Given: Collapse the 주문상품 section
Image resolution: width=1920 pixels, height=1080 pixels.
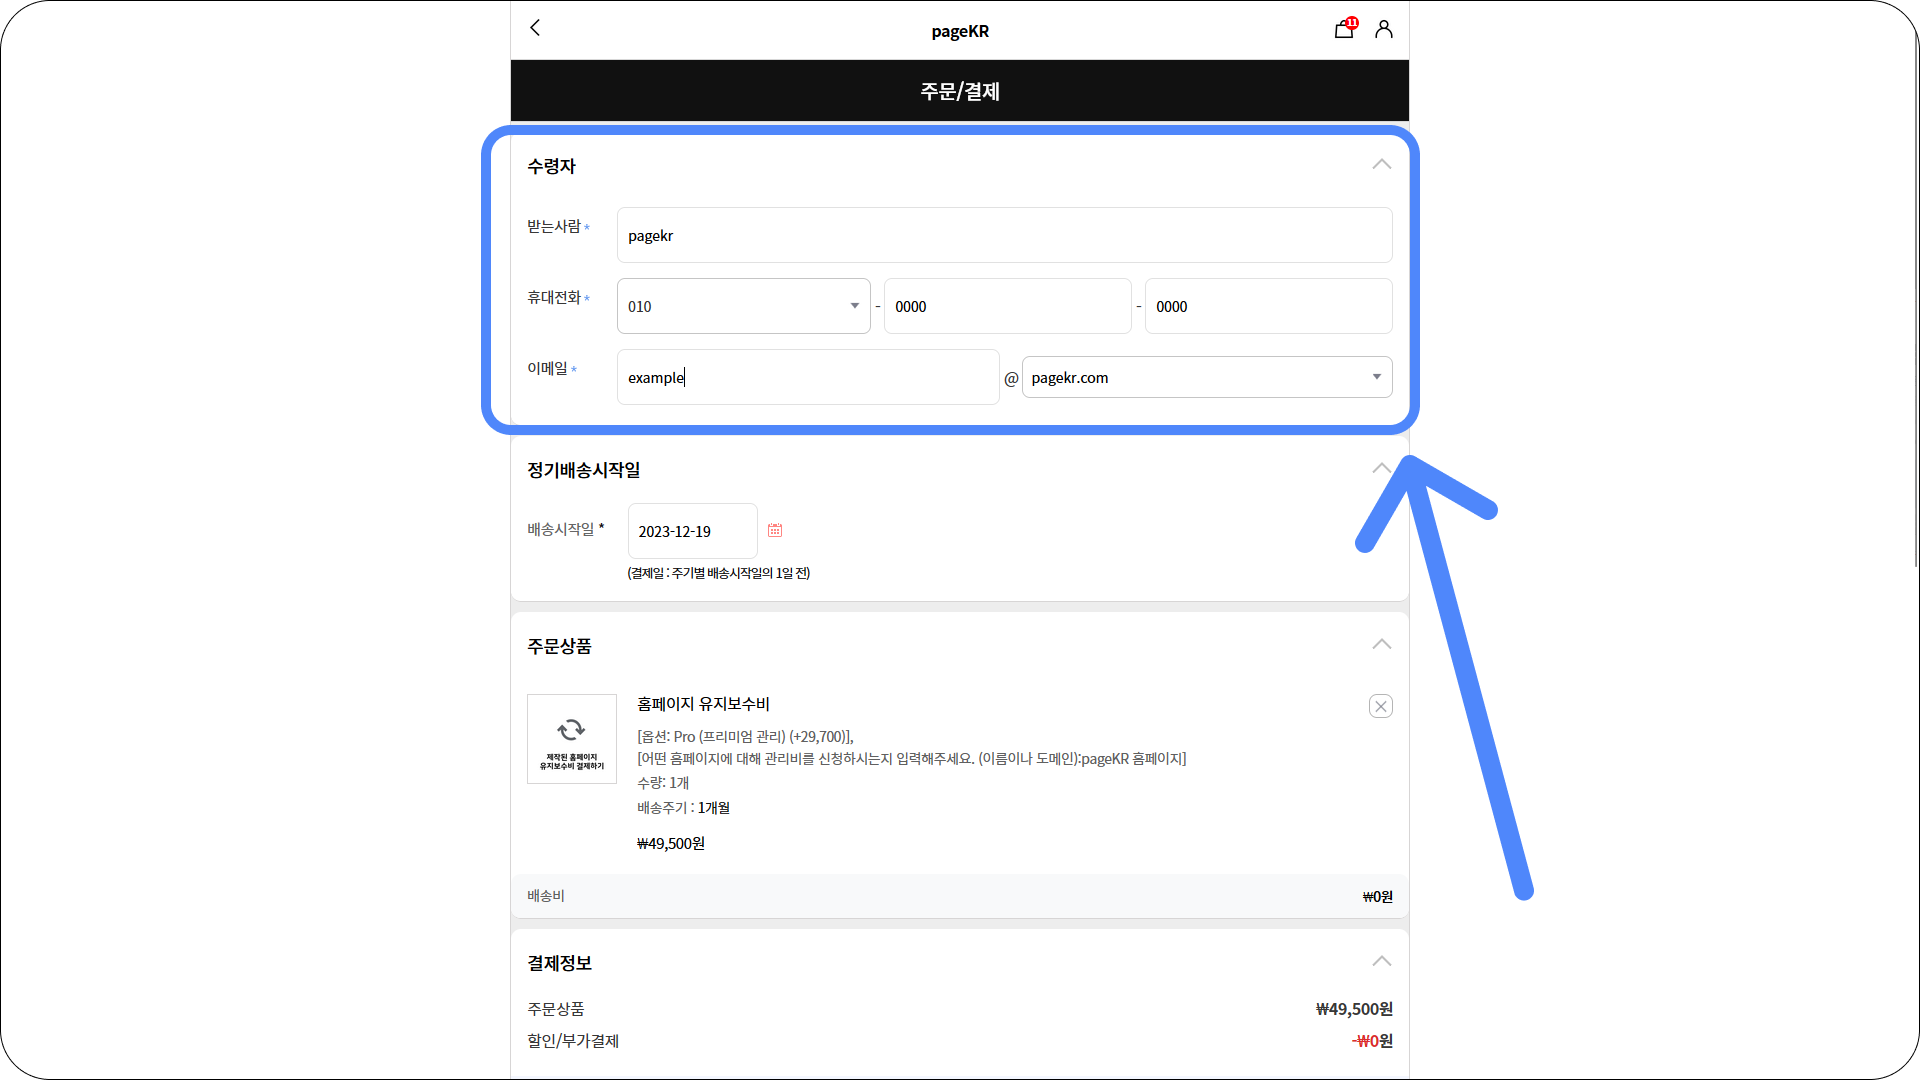Looking at the screenshot, I should [x=1381, y=645].
